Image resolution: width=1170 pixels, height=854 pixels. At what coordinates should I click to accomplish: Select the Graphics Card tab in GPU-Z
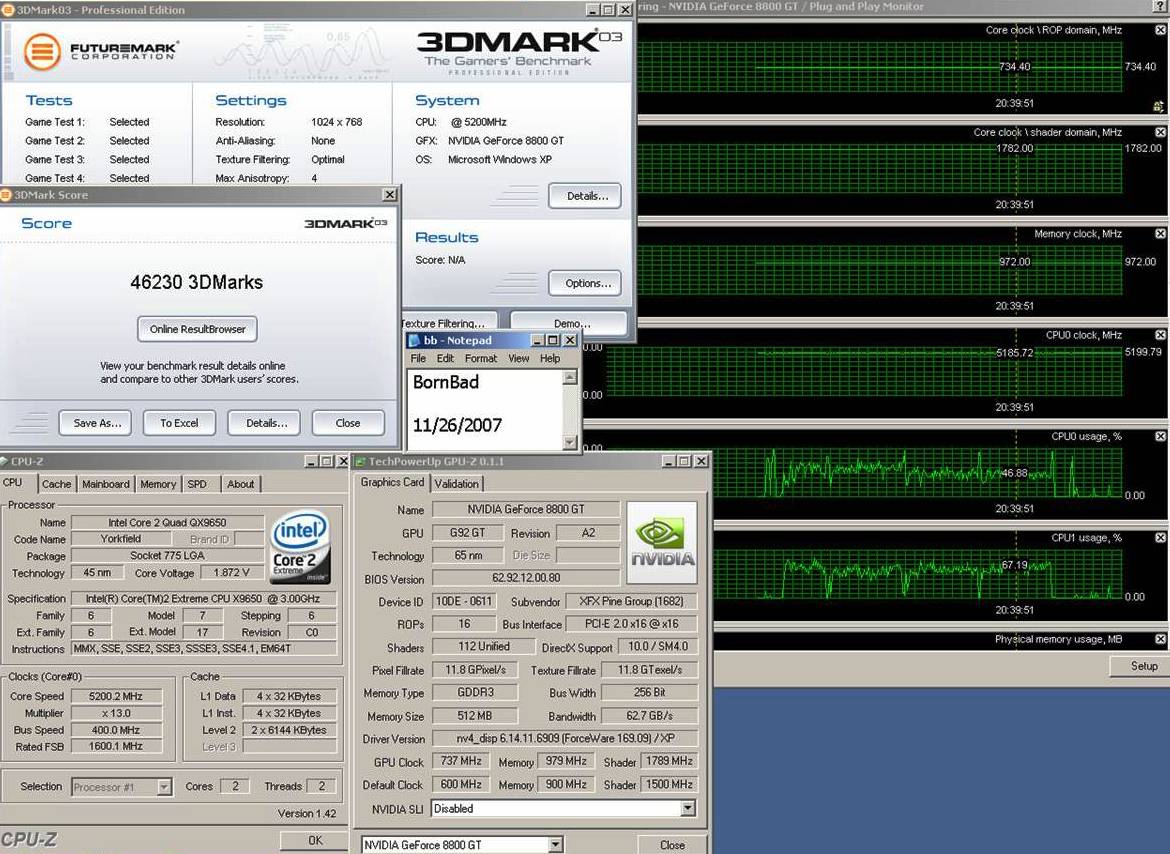tap(392, 483)
